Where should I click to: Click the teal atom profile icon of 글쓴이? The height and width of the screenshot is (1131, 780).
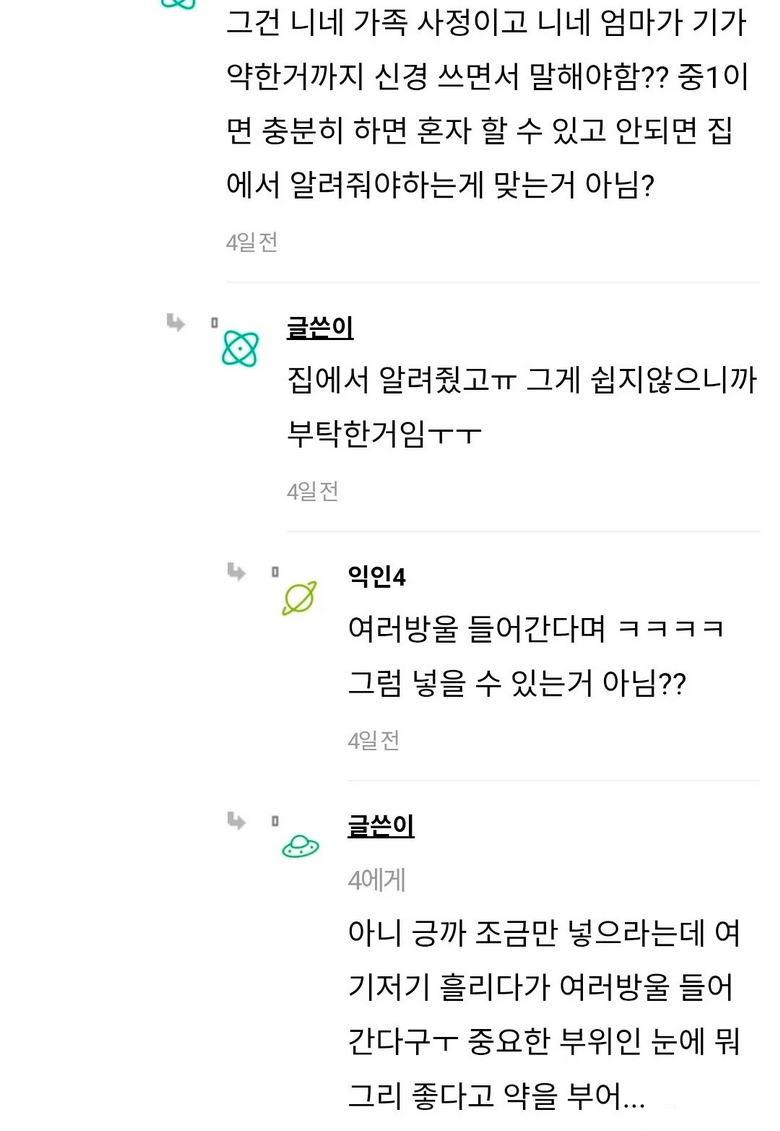[x=239, y=349]
